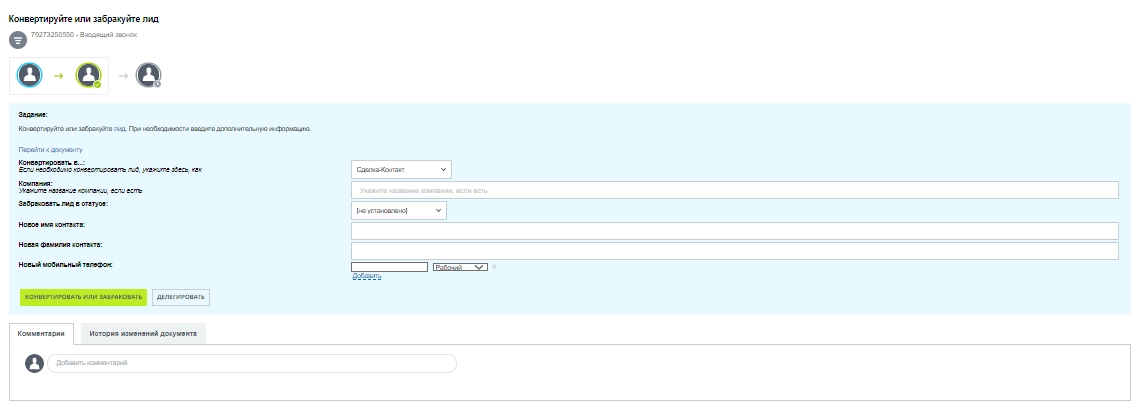
Task: Focus the new mobile phone input
Action: pos(389,267)
